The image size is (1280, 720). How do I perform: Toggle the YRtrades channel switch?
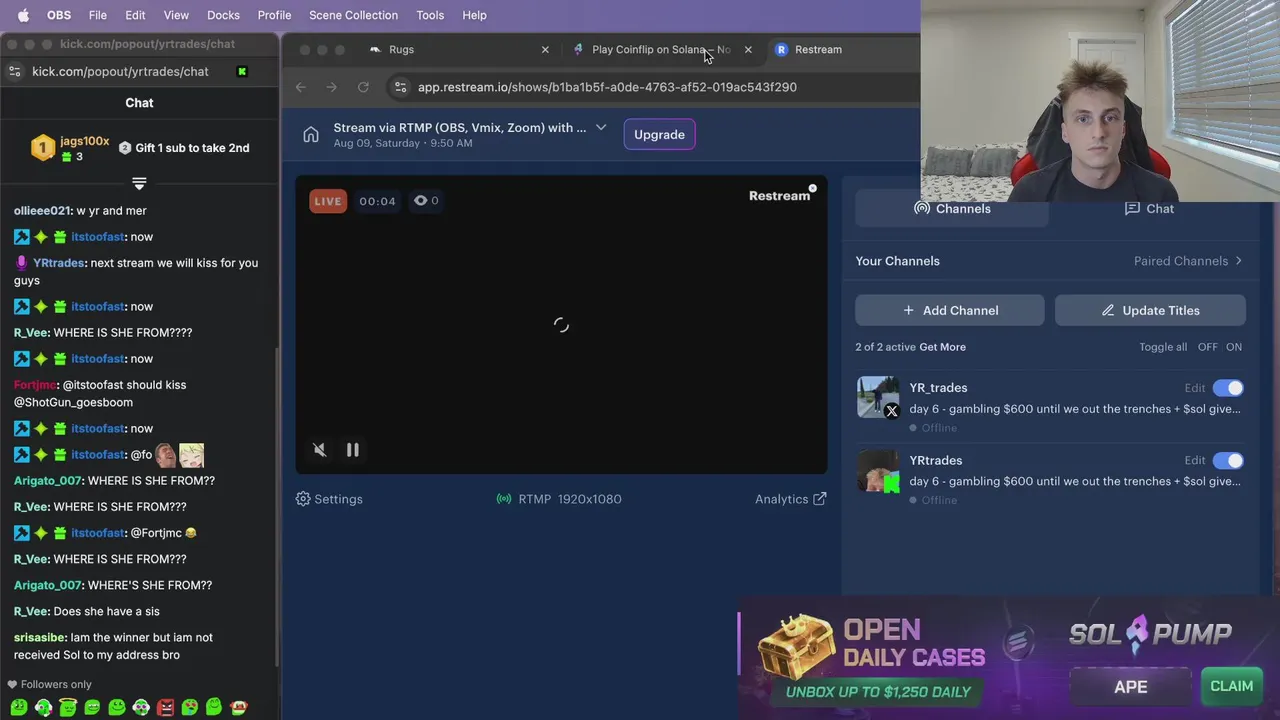(x=1228, y=460)
